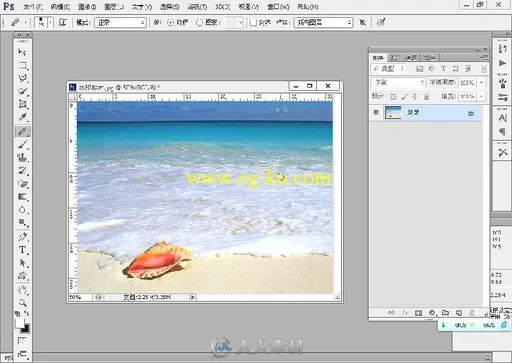
Task: Select the 取样 source radio button
Action: (170, 23)
